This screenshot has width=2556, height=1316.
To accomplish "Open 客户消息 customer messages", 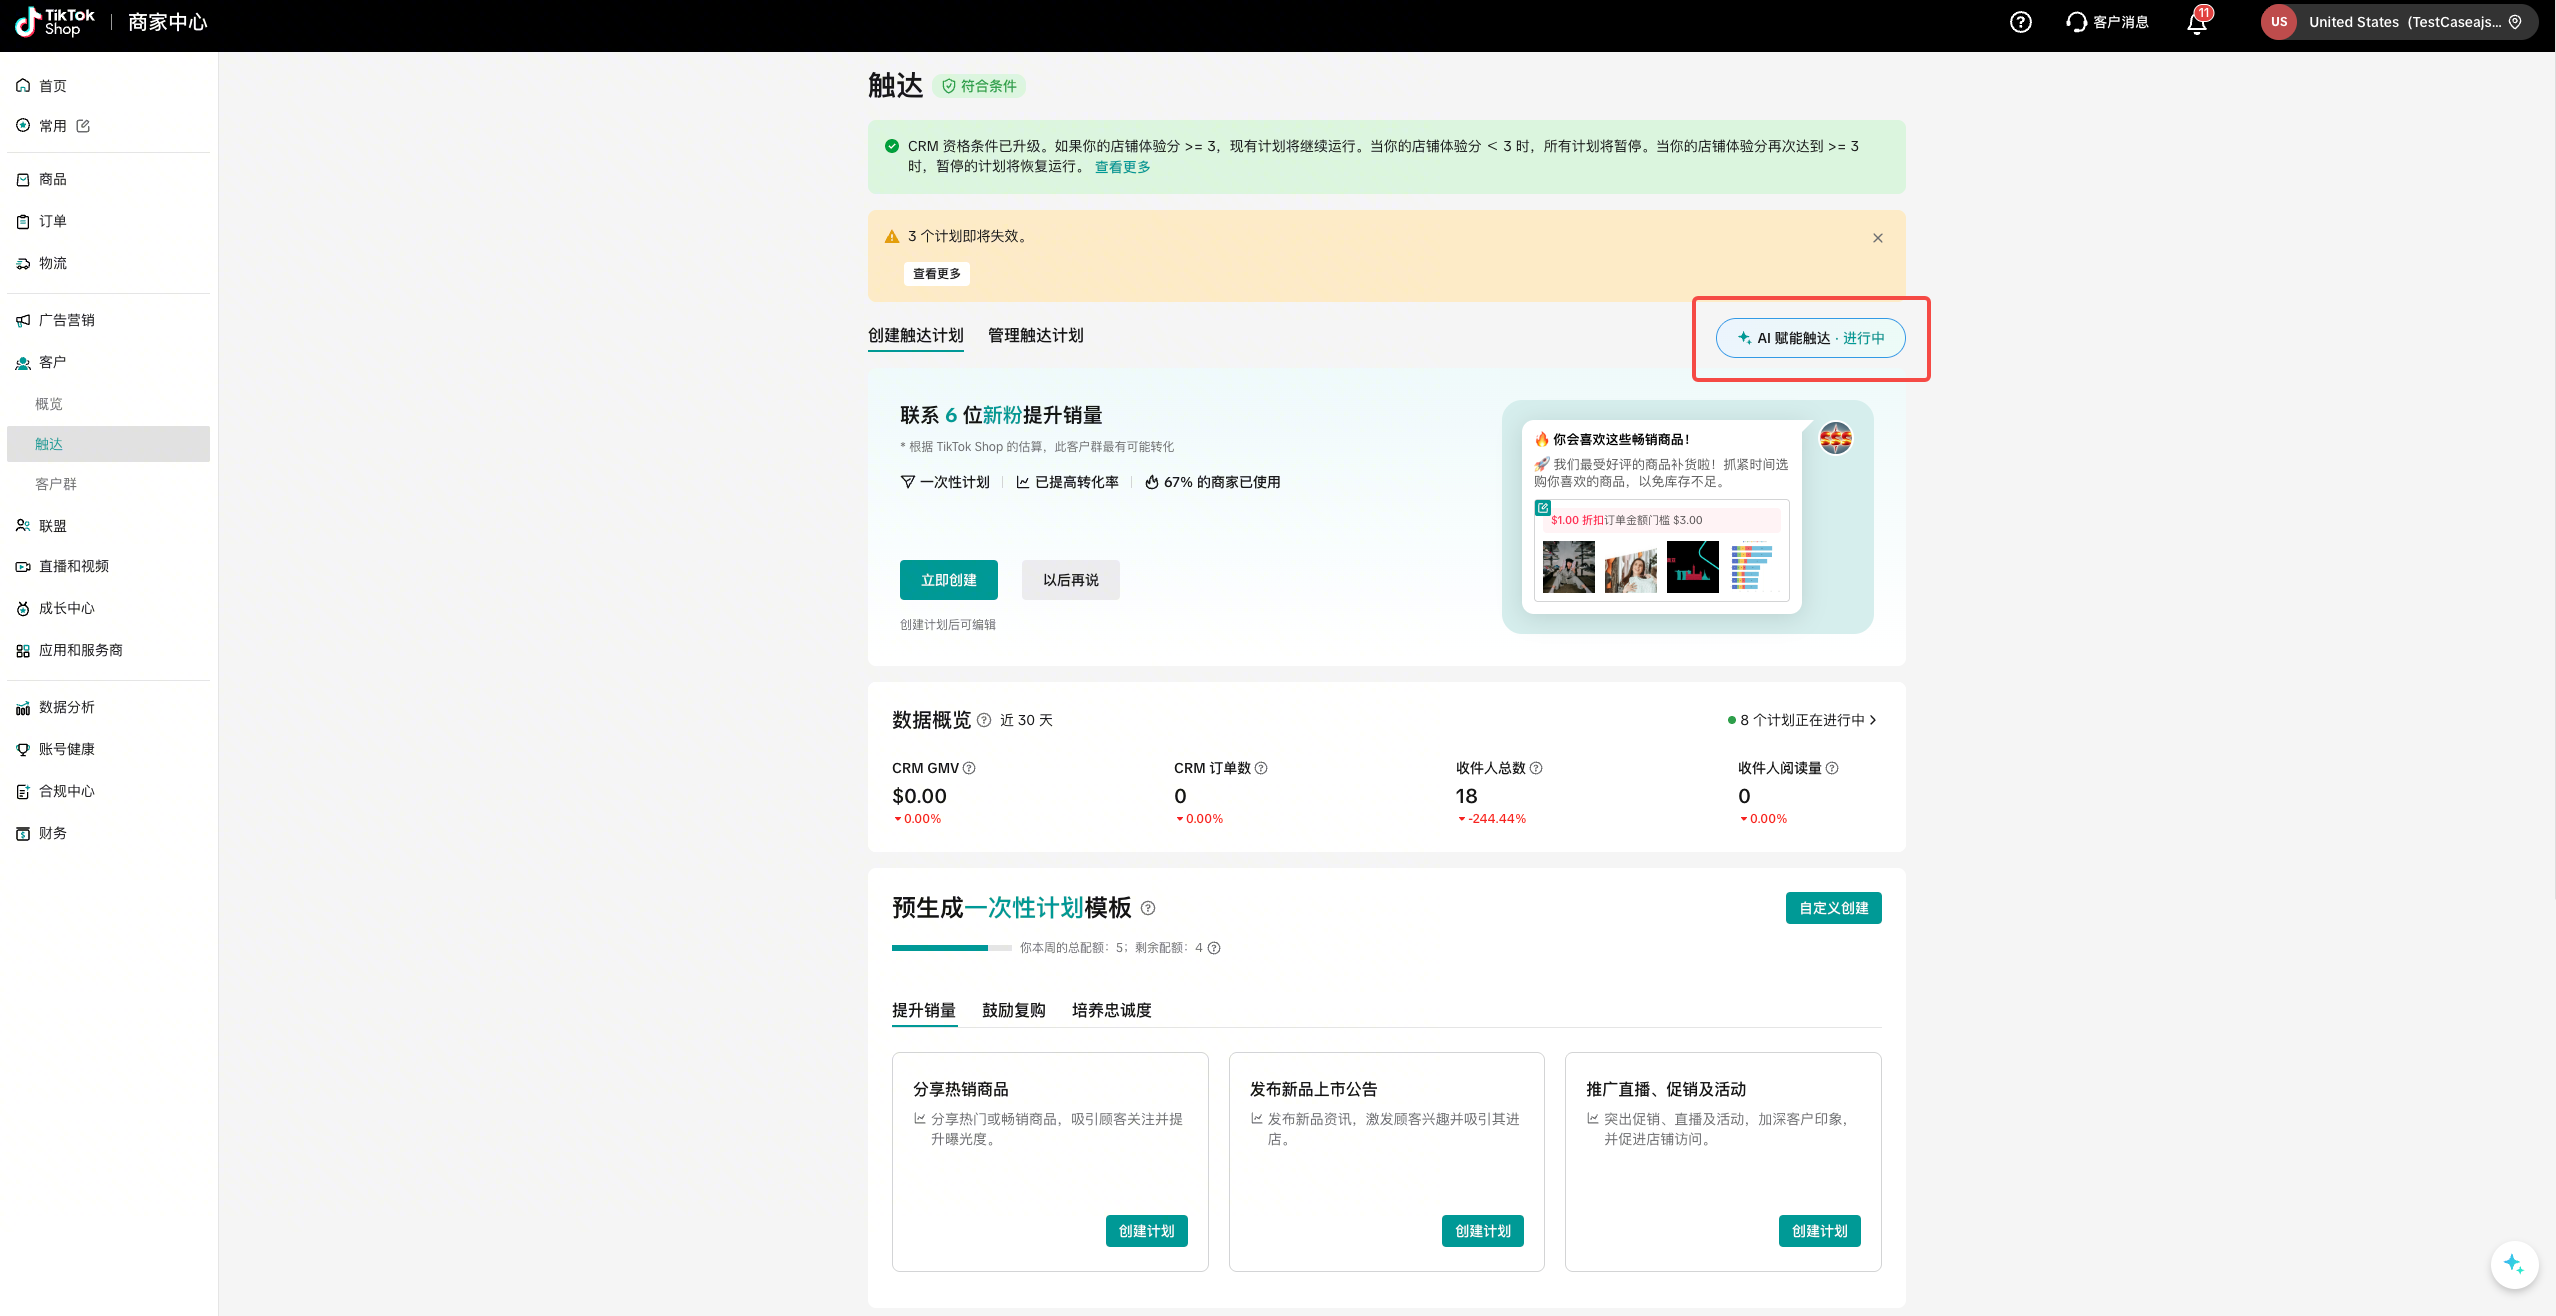I will pos(2107,22).
